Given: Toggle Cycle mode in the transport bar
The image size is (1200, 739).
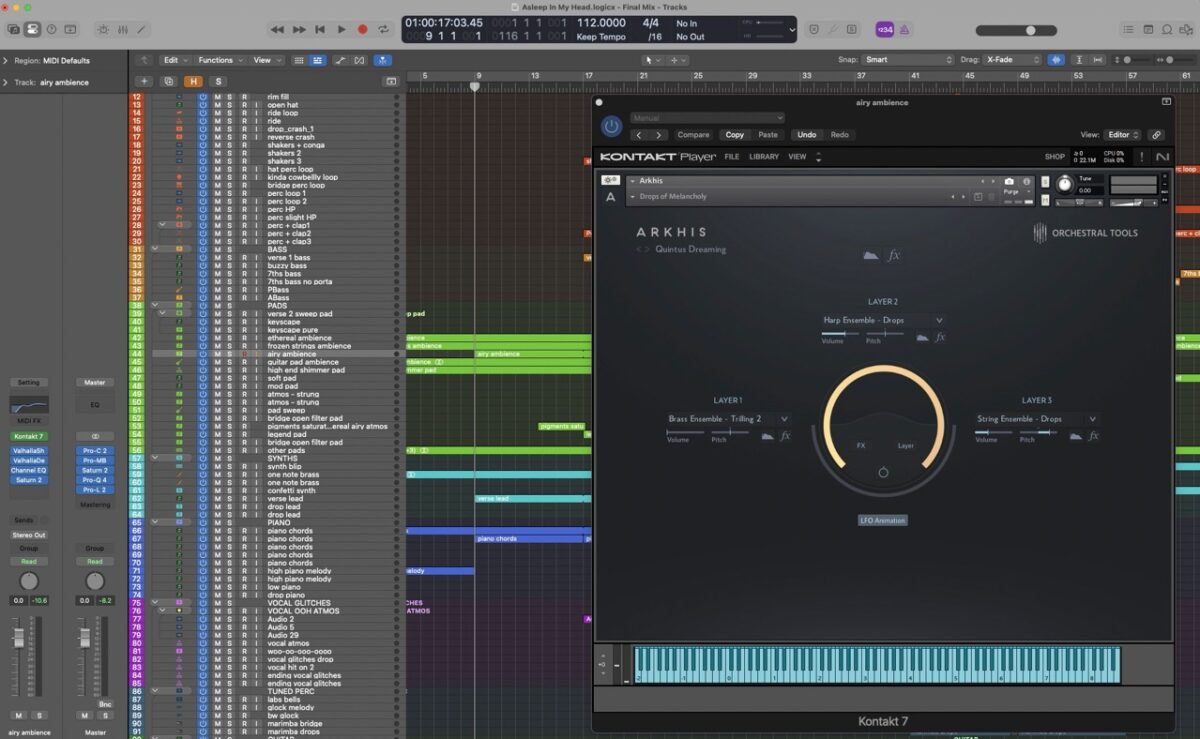Looking at the screenshot, I should click(383, 30).
